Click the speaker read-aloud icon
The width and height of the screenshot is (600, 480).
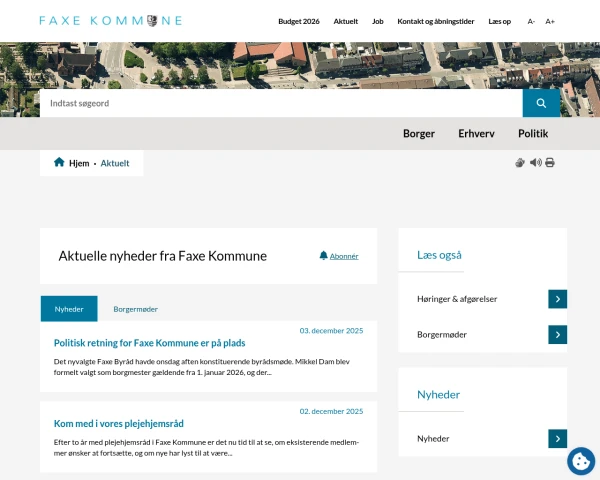tap(535, 163)
